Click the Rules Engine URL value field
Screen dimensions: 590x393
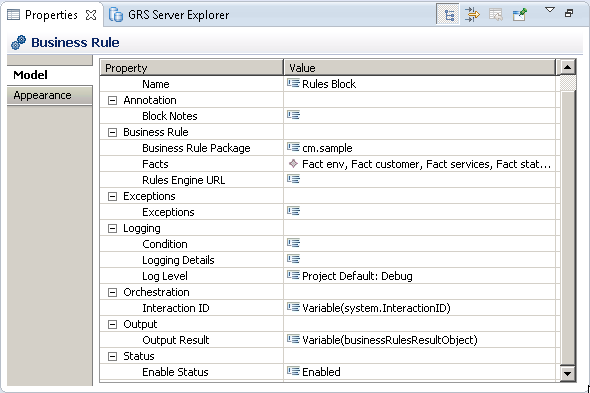click(x=420, y=180)
